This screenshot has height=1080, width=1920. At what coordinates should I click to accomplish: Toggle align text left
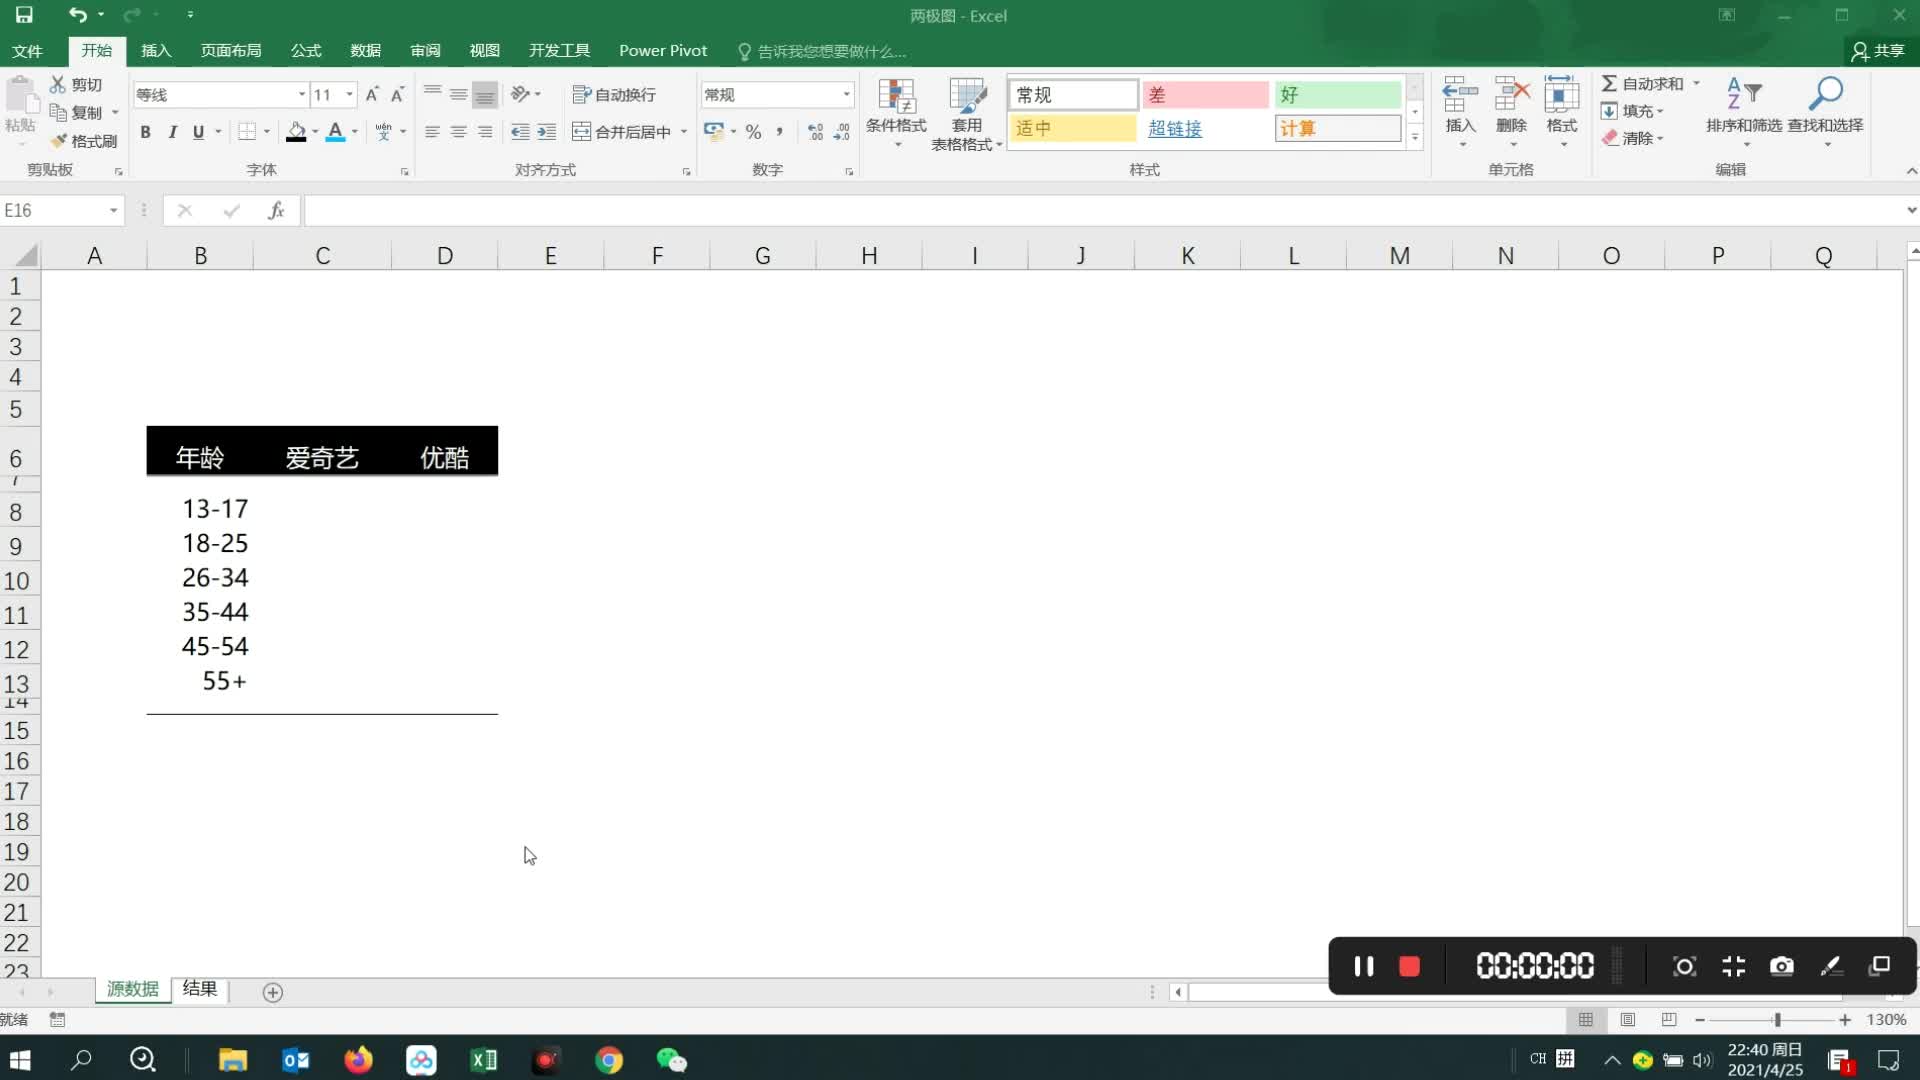(x=432, y=131)
